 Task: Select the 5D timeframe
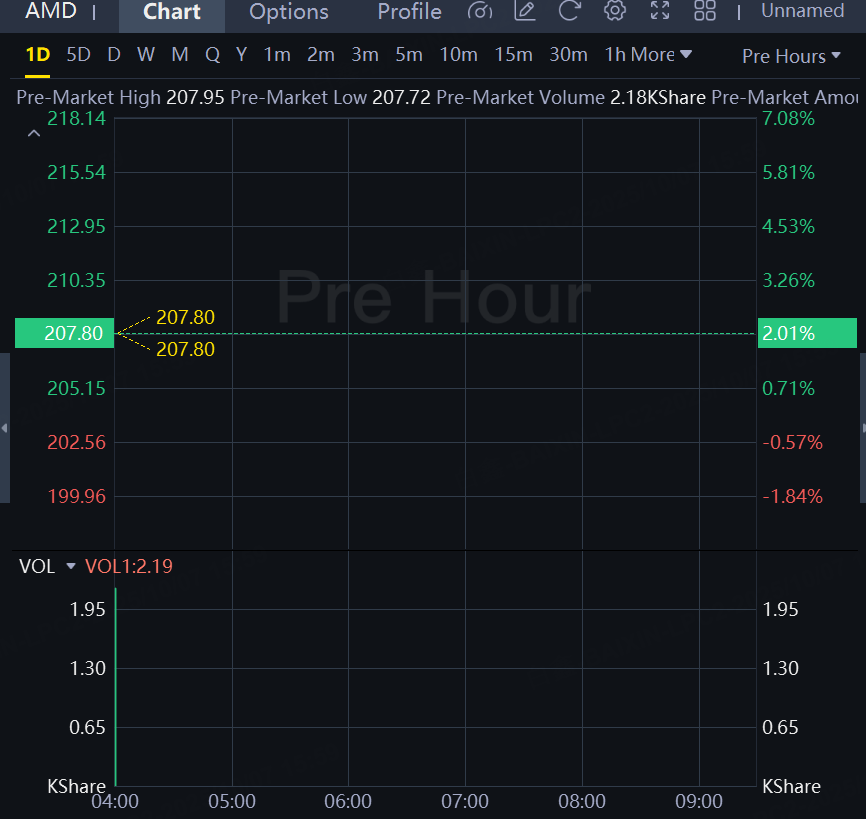coord(78,55)
